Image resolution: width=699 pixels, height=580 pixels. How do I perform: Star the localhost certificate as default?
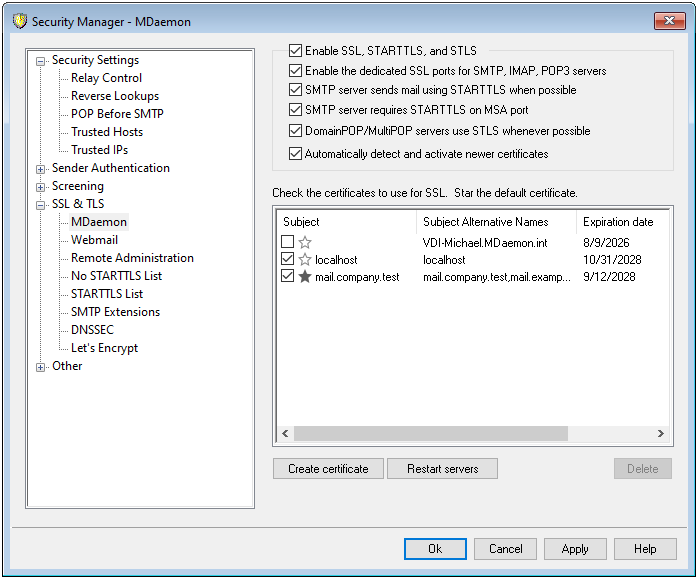pyautogui.click(x=305, y=260)
